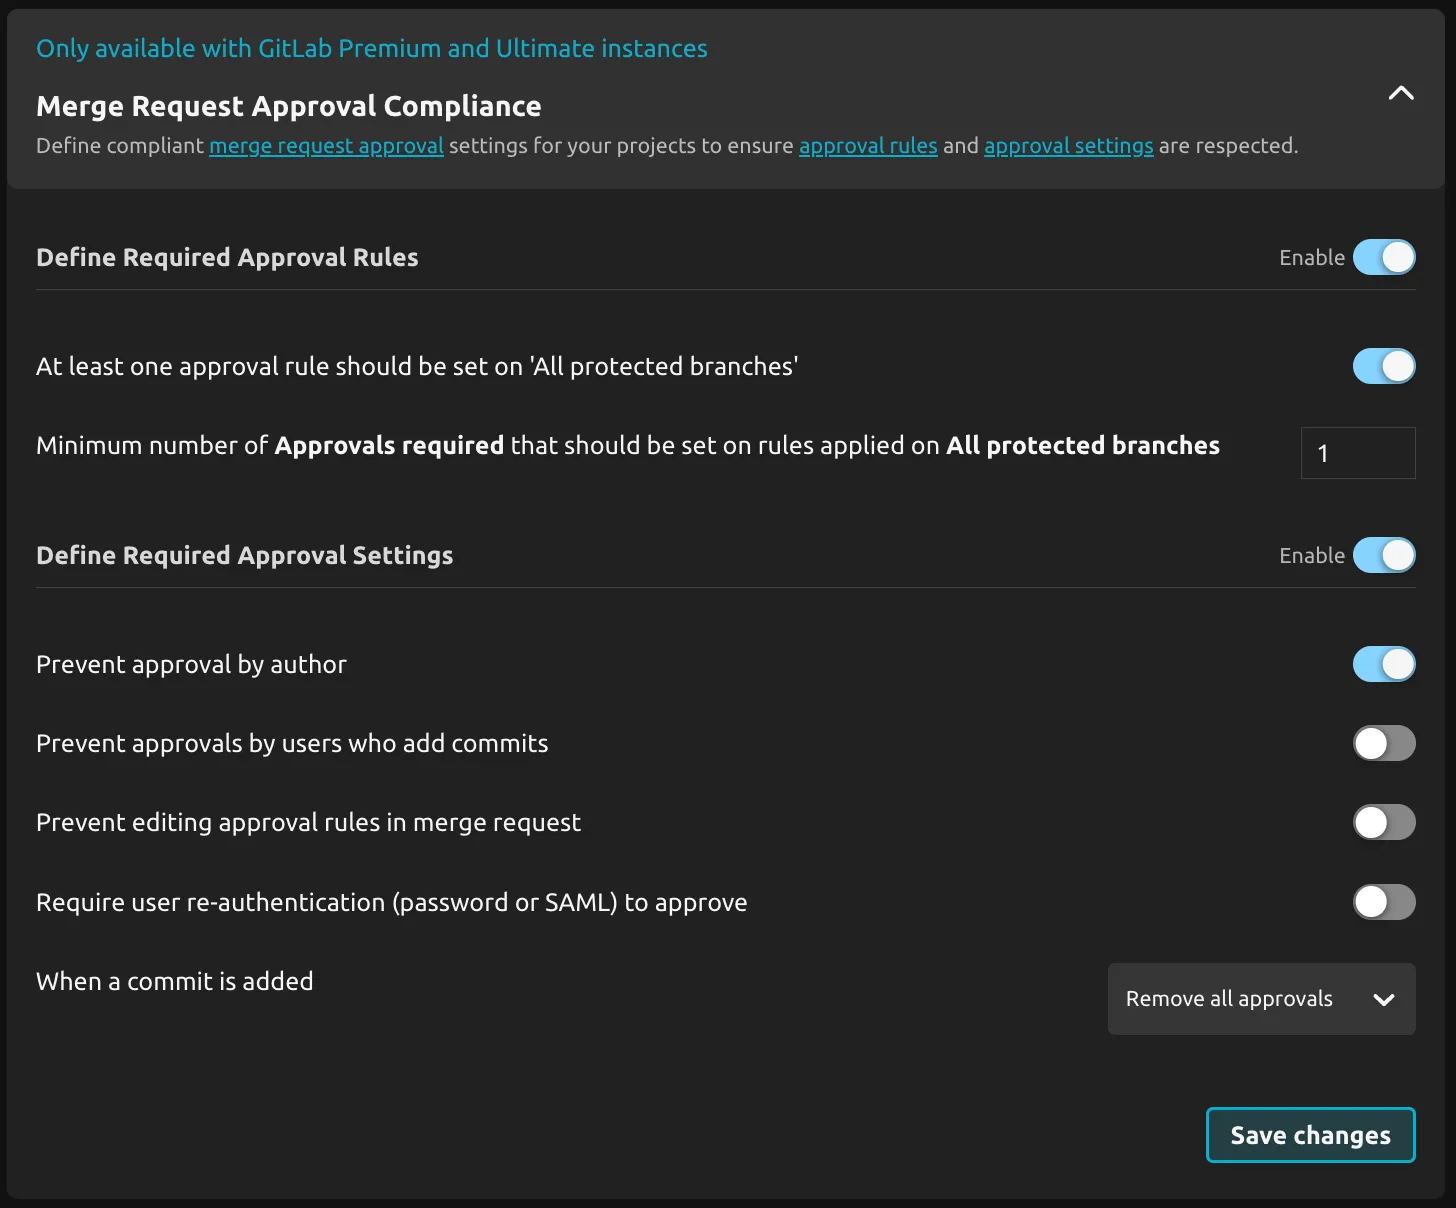Click the Enable label next to approval rules toggle
This screenshot has height=1208, width=1456.
coord(1311,257)
